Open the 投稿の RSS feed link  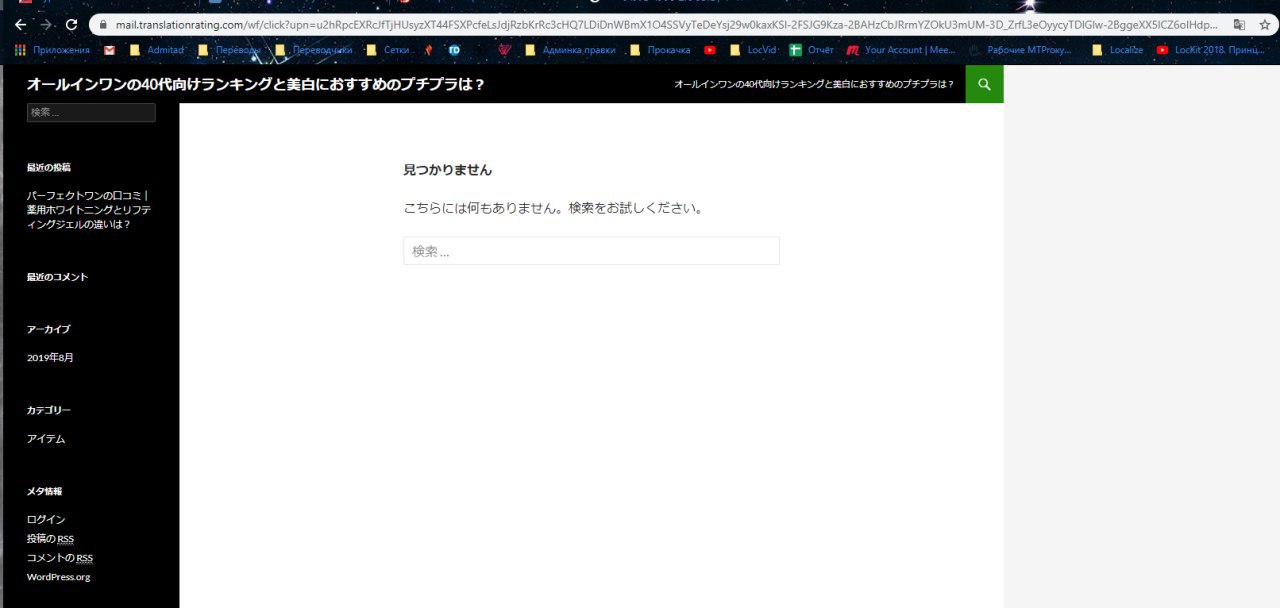pyautogui.click(x=50, y=539)
